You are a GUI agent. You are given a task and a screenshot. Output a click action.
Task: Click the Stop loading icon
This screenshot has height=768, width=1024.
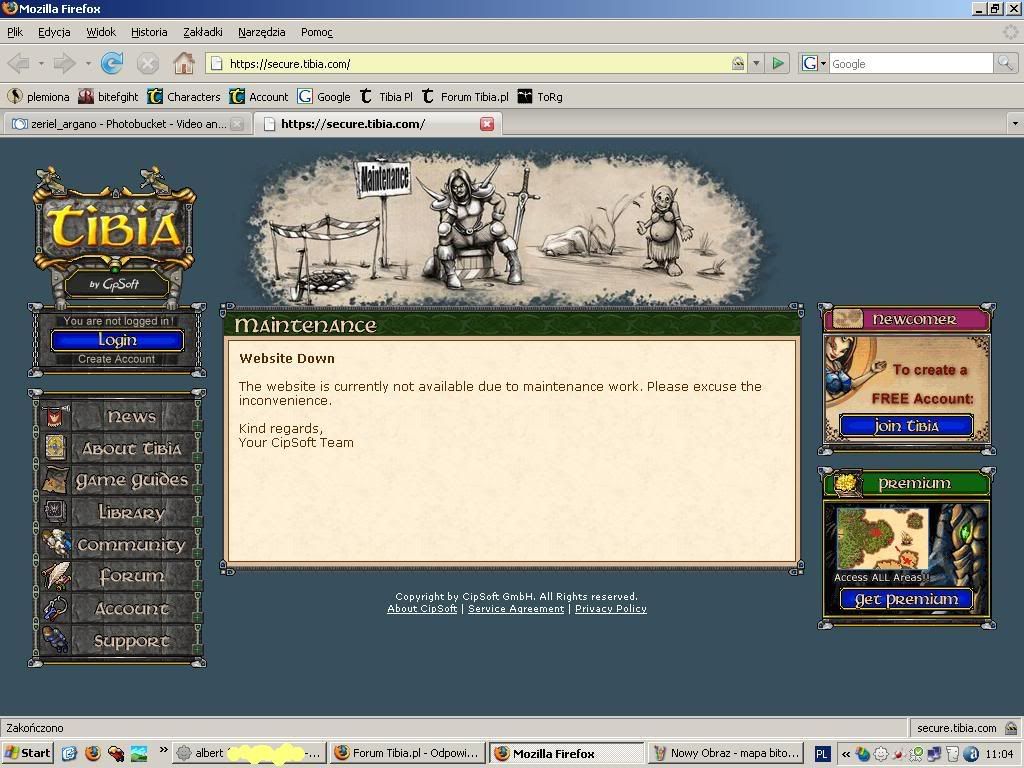coord(148,63)
